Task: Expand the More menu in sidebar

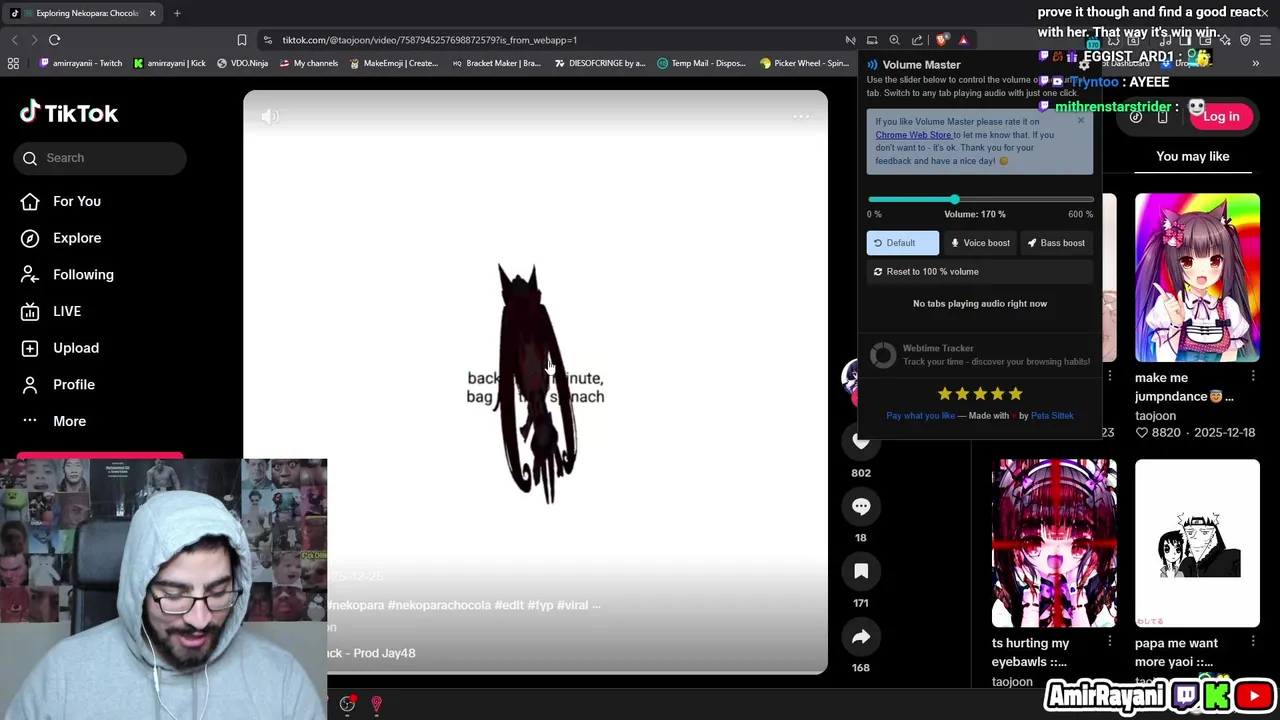Action: [53, 421]
